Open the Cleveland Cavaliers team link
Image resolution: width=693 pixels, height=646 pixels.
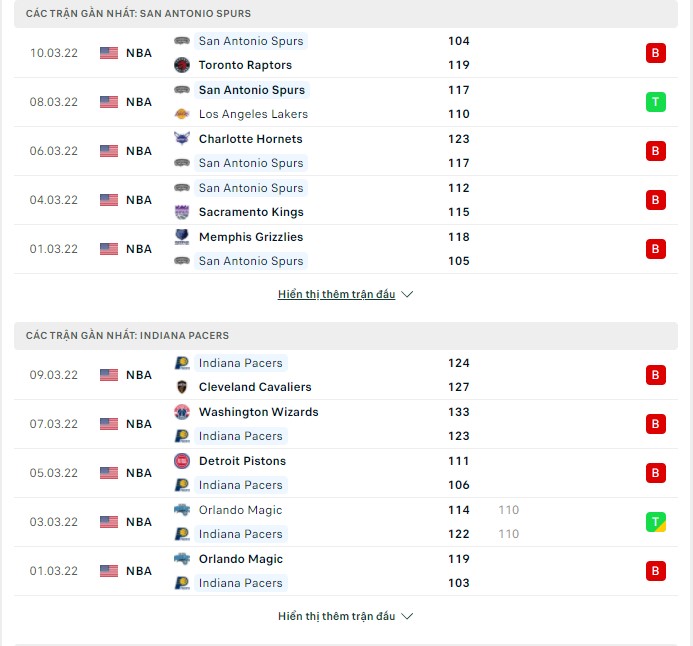point(255,387)
